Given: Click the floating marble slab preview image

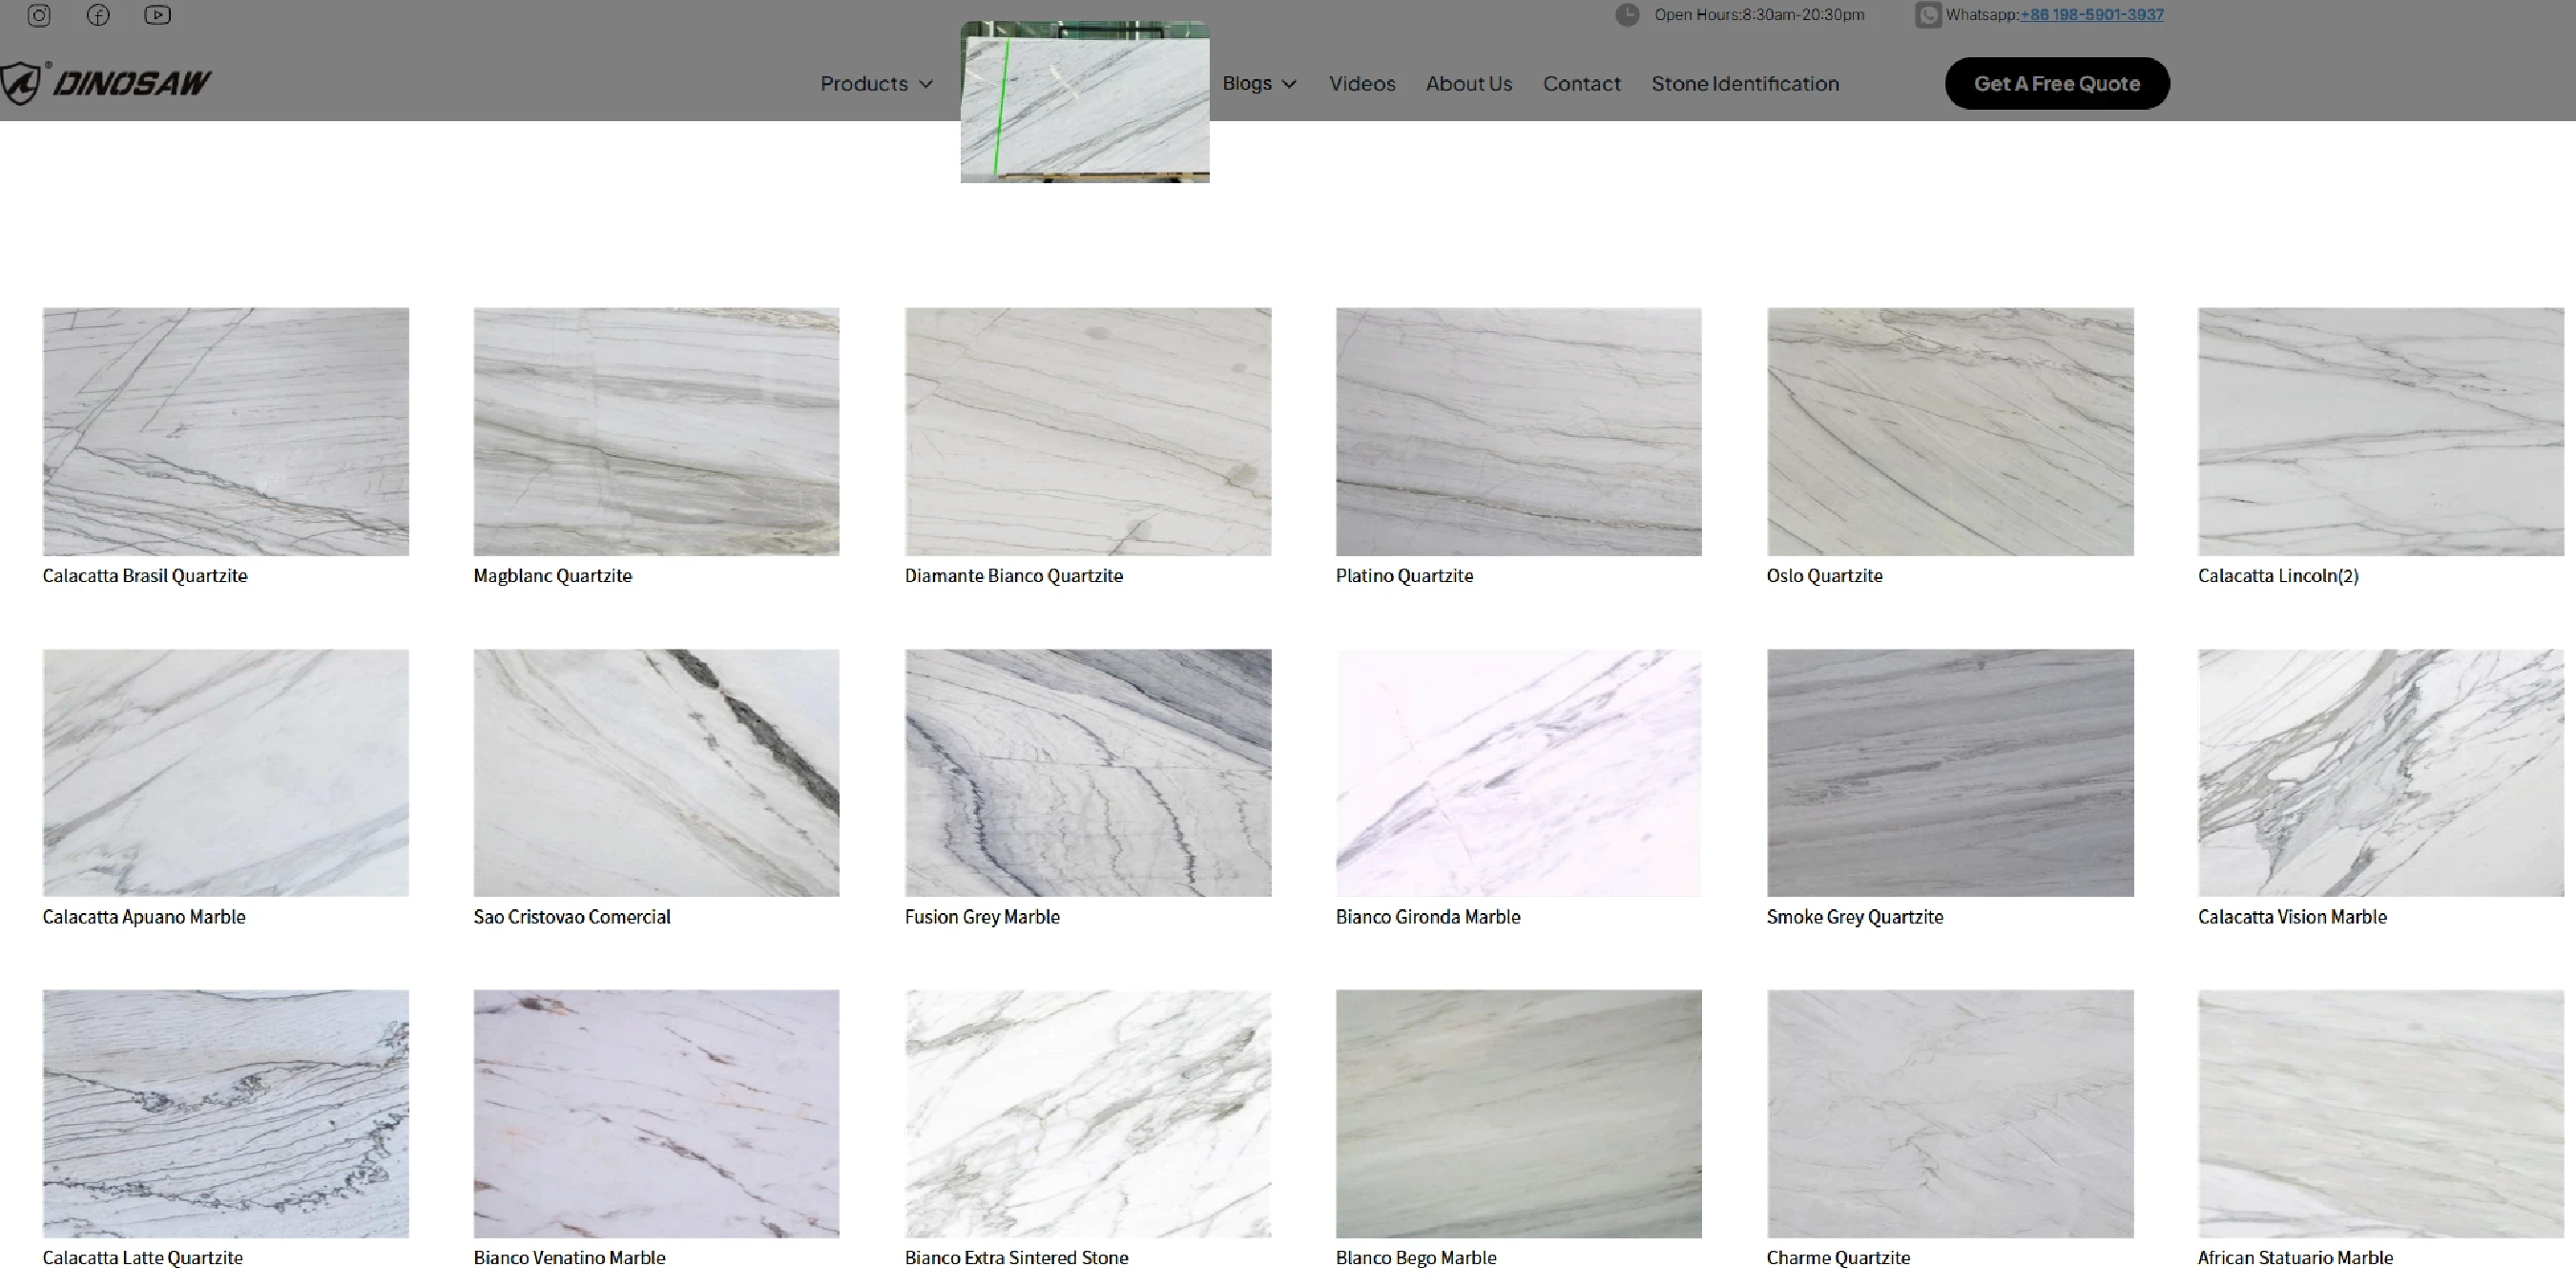Looking at the screenshot, I should click(1085, 102).
